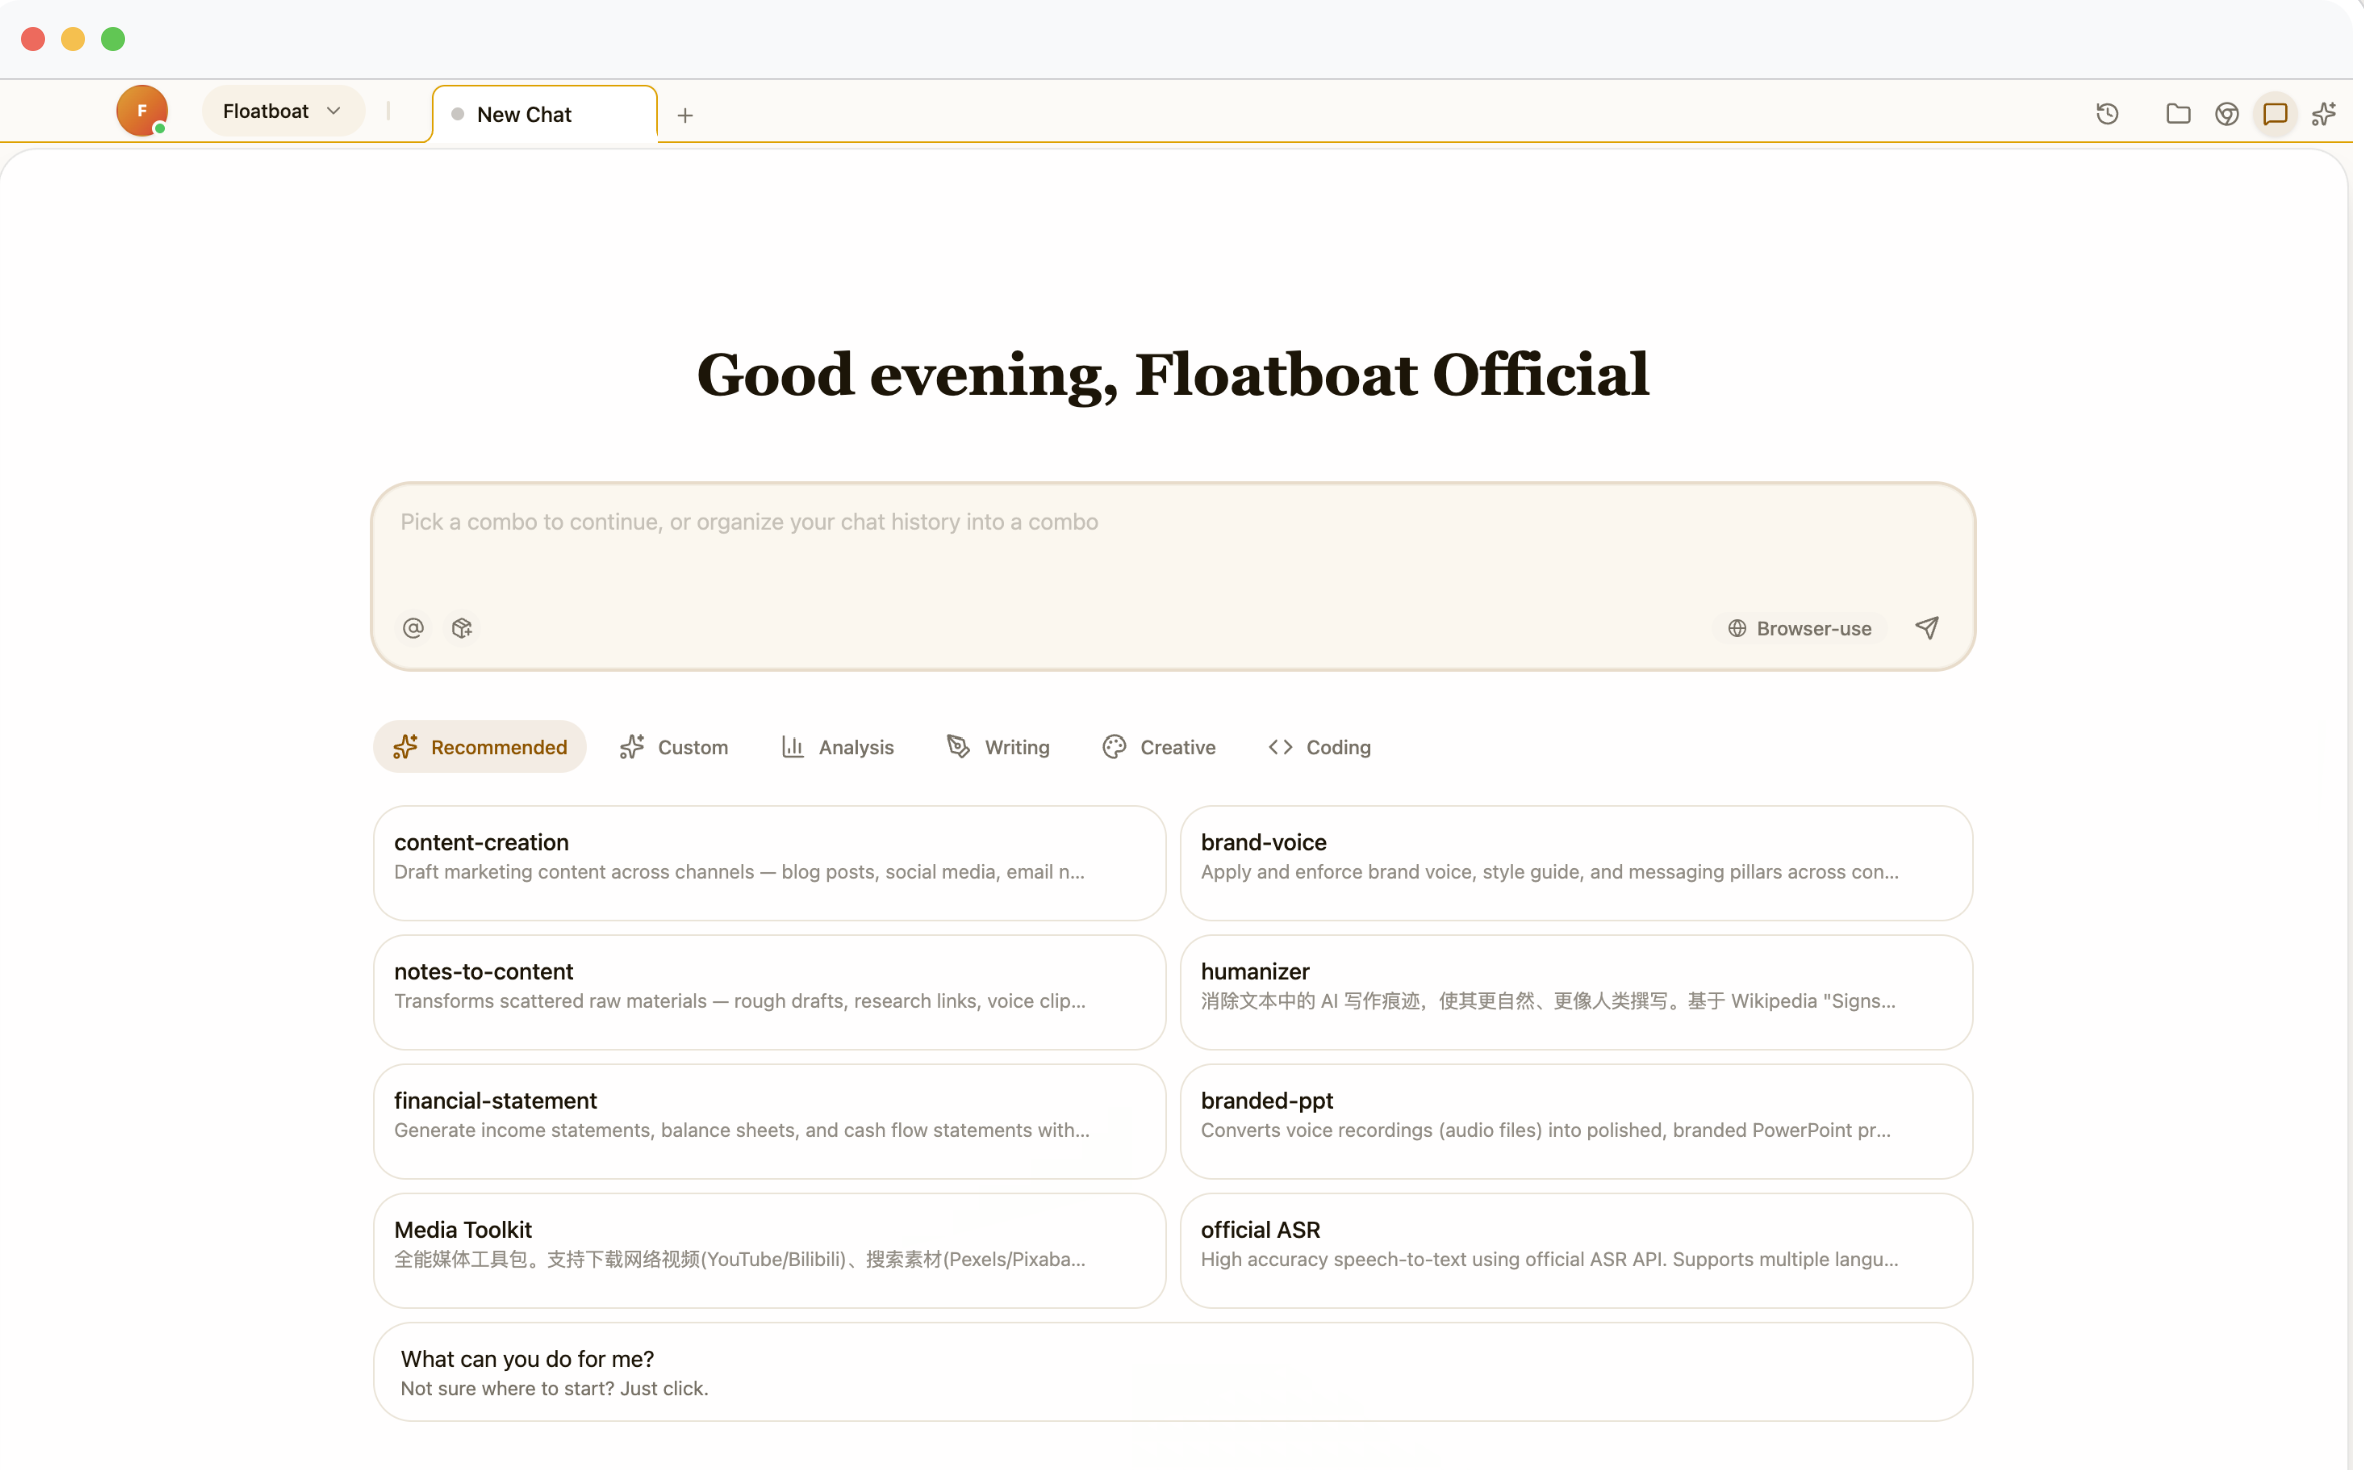Expand the Floatboat workspace dropdown
Image resolution: width=2364 pixels, height=1470 pixels.
click(282, 111)
